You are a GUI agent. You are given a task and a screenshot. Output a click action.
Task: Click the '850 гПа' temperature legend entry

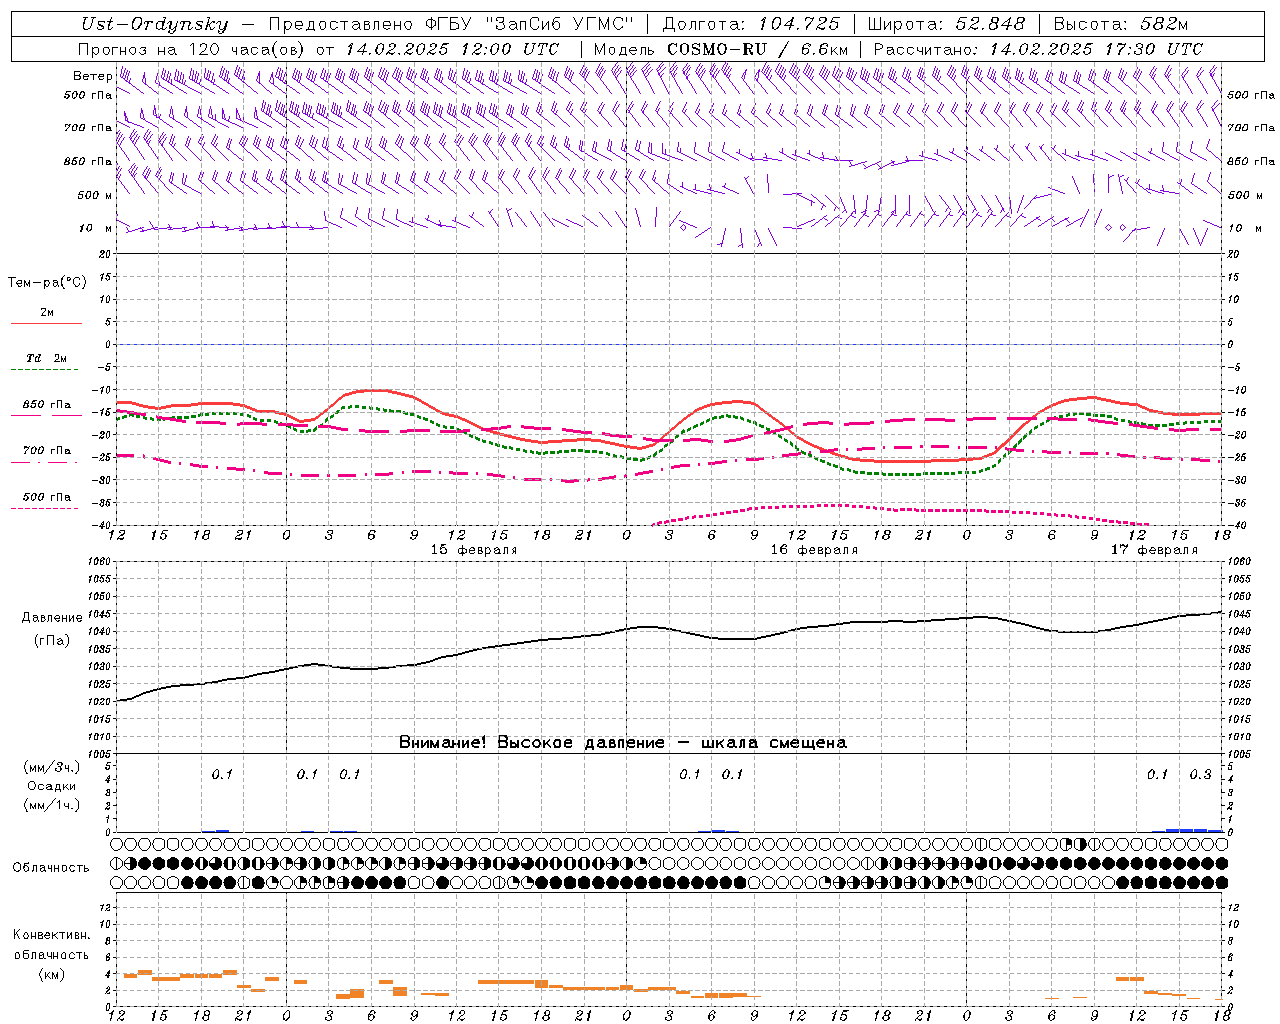coord(47,405)
